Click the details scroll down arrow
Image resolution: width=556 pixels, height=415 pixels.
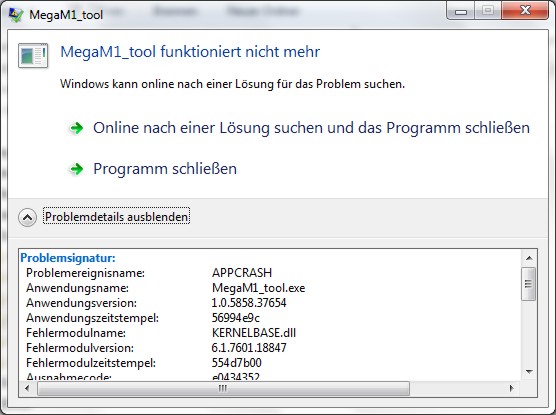529,372
